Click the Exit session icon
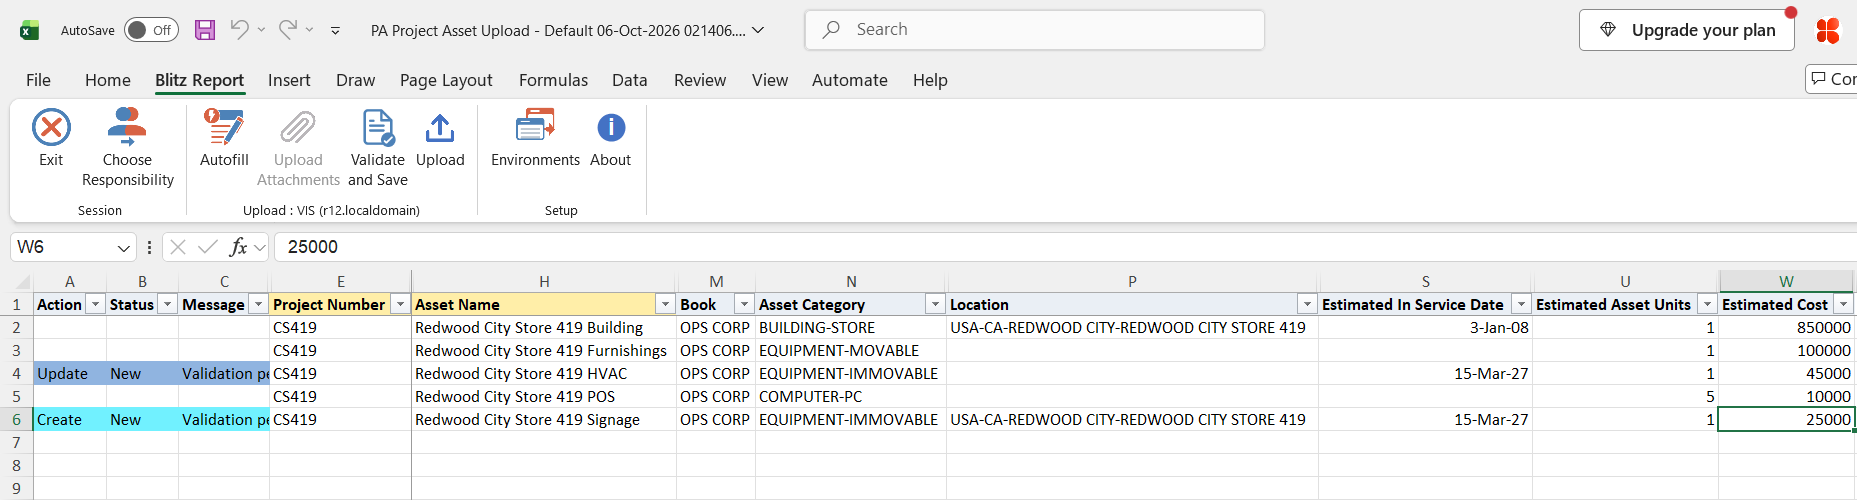This screenshot has height=500, width=1857. coord(51,128)
